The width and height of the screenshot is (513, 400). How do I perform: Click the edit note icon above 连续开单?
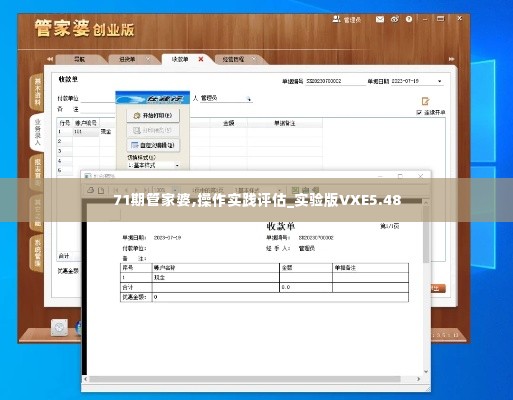(x=425, y=101)
